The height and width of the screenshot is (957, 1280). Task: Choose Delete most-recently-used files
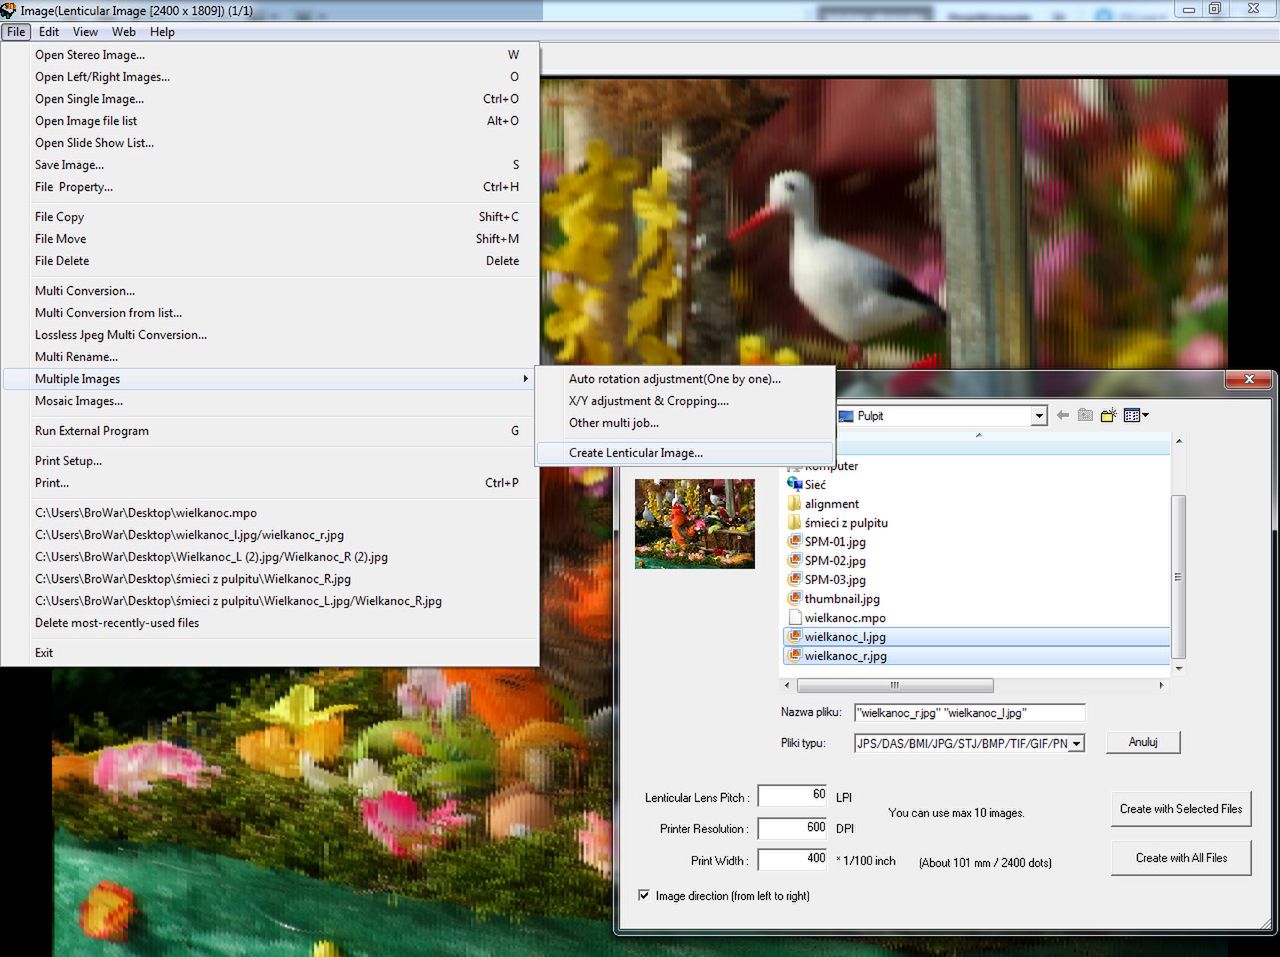pyautogui.click(x=270, y=623)
